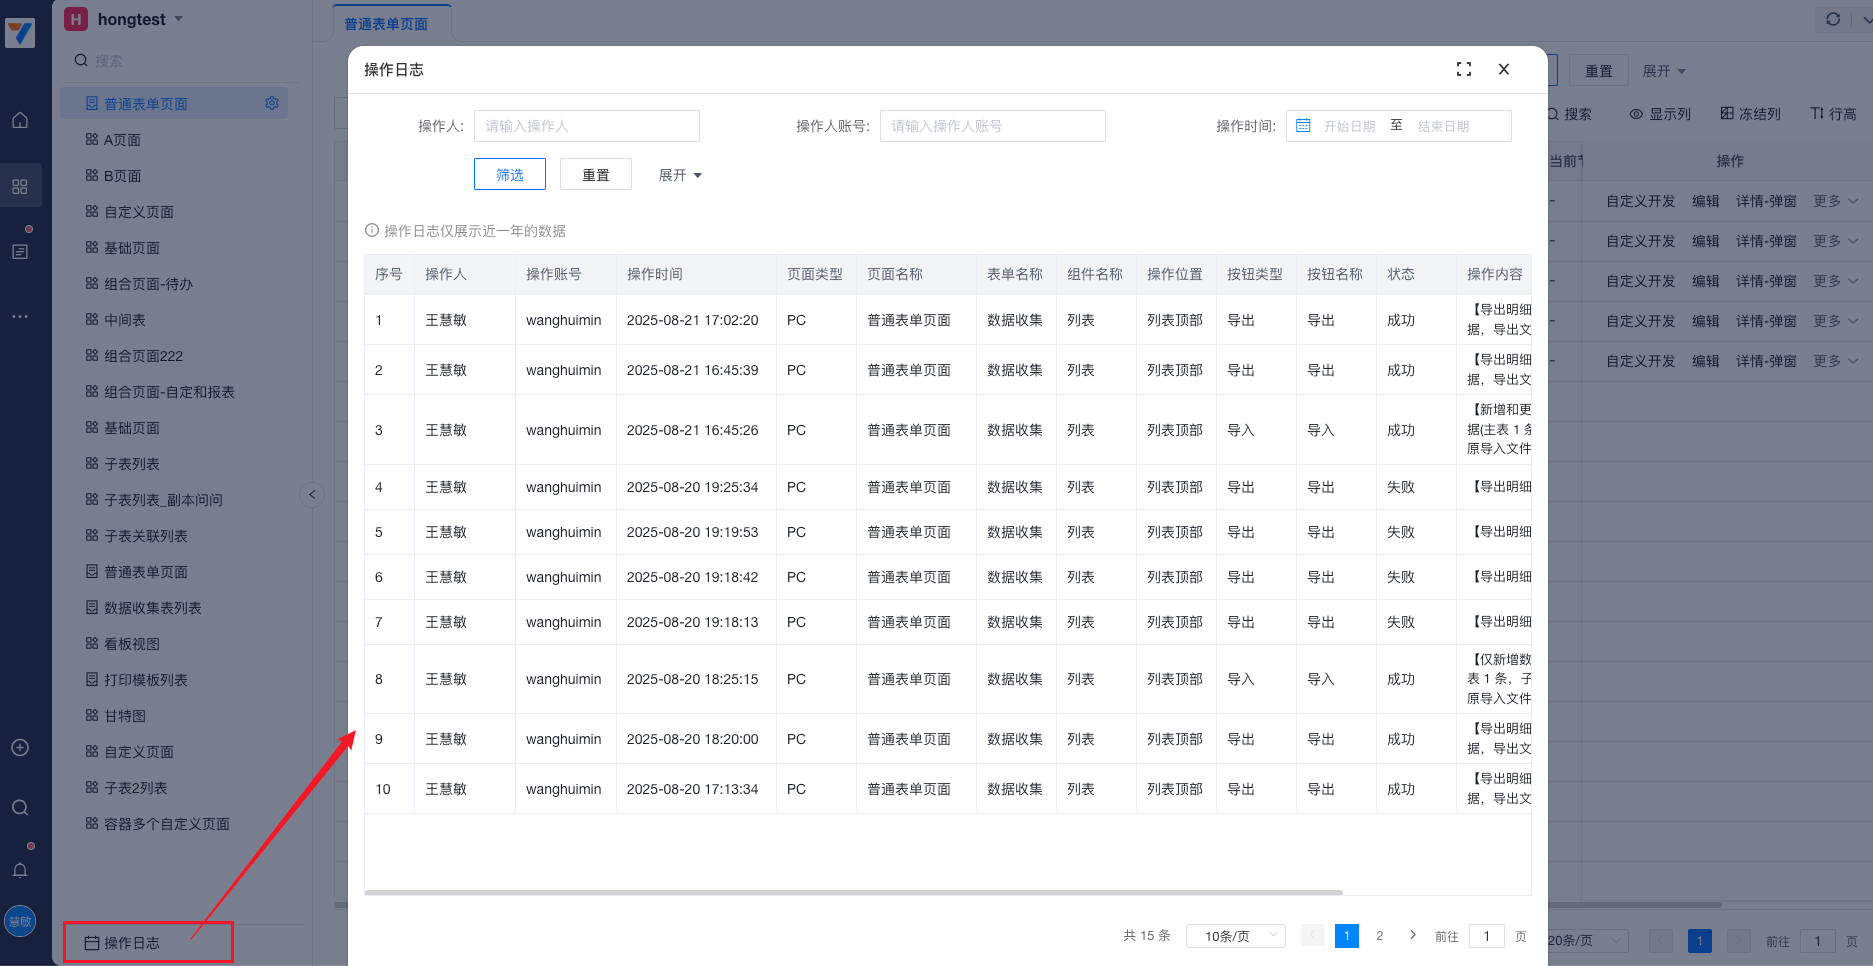Viewport: 1873px width, 966px height.
Task: Go to page 2 of the log
Action: pyautogui.click(x=1380, y=936)
